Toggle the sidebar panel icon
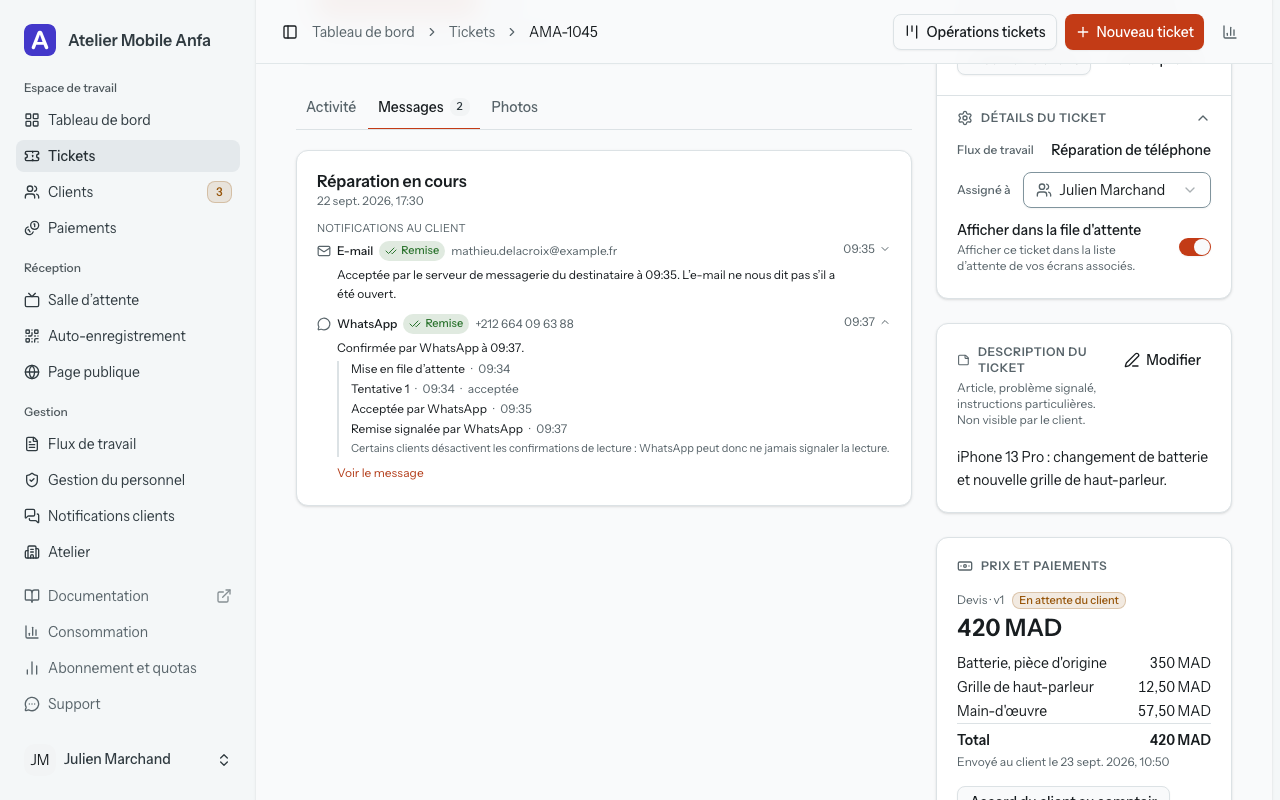This screenshot has width=1280, height=800. (290, 32)
